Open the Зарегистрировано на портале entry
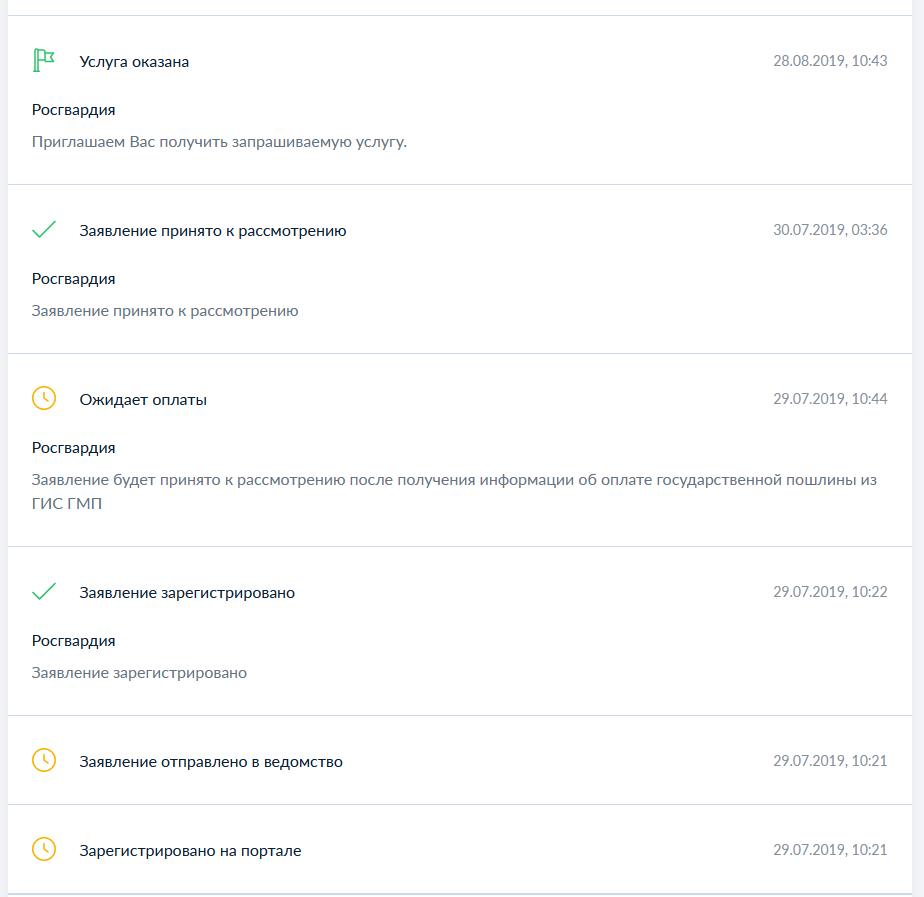This screenshot has height=897, width=924. coord(190,851)
